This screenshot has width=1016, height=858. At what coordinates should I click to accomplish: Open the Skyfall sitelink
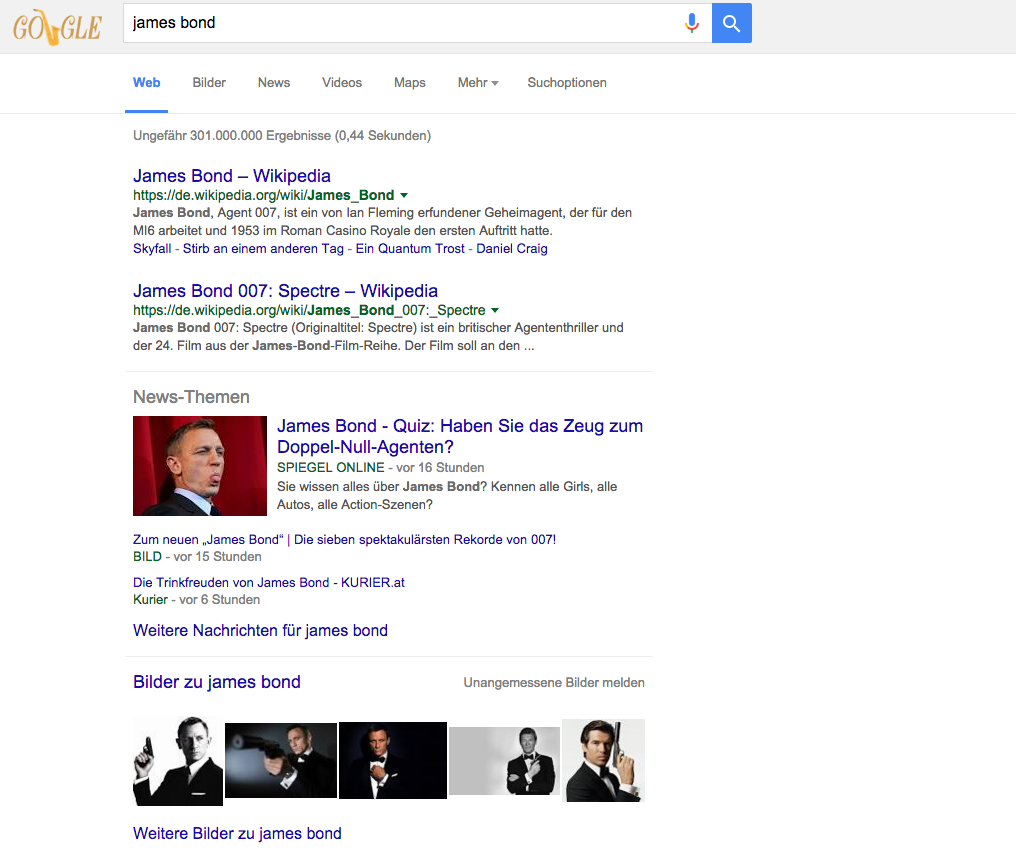(152, 249)
